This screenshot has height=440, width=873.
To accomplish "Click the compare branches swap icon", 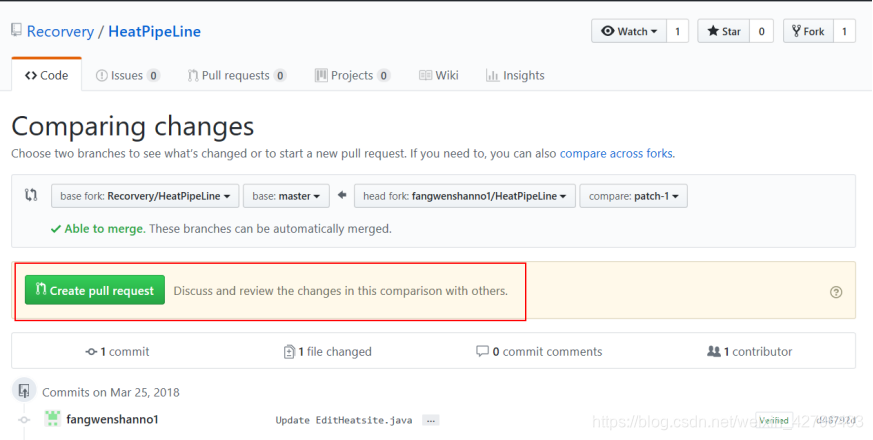I will point(31,195).
